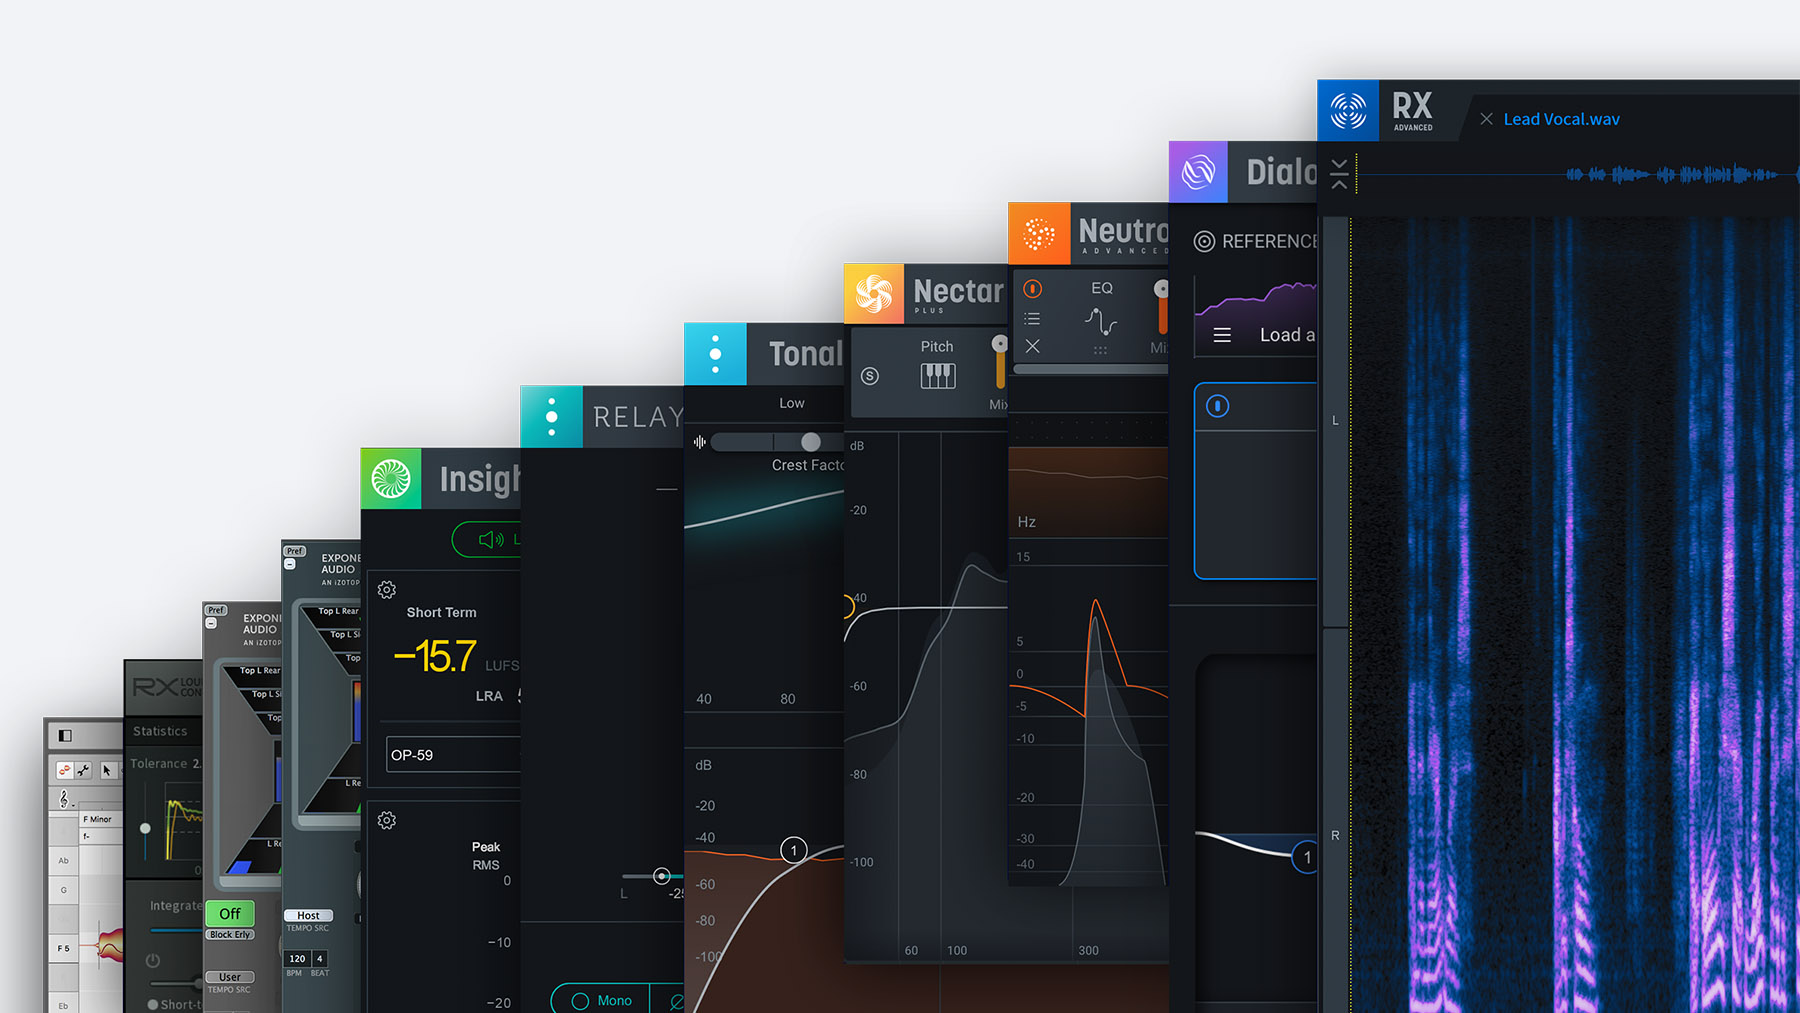The width and height of the screenshot is (1800, 1013).
Task: Click the solo S icon in Nectar Pitch
Action: pos(870,376)
